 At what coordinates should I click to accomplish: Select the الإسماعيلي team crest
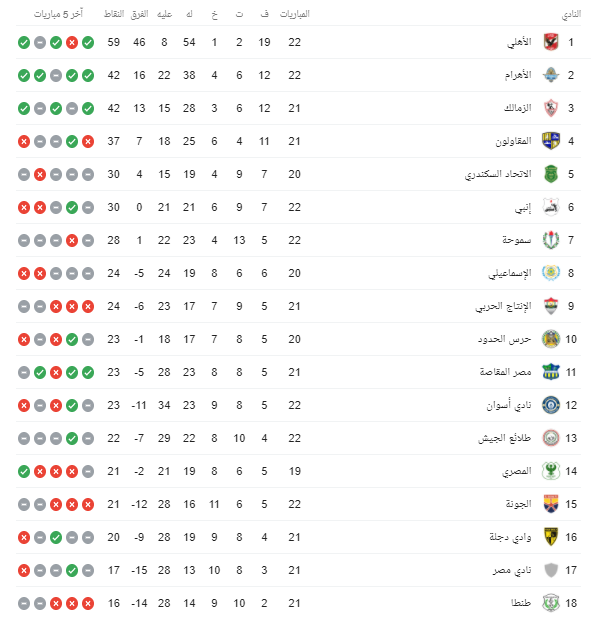click(x=551, y=273)
